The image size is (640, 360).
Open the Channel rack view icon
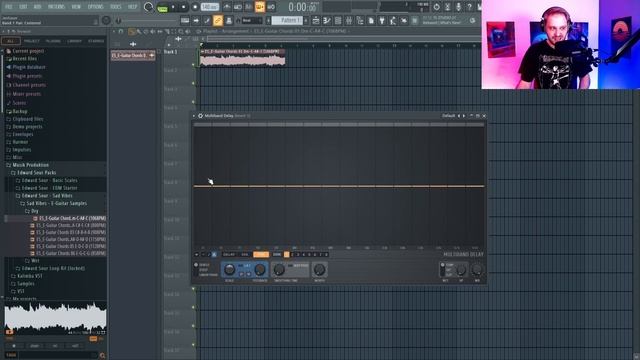point(338,20)
